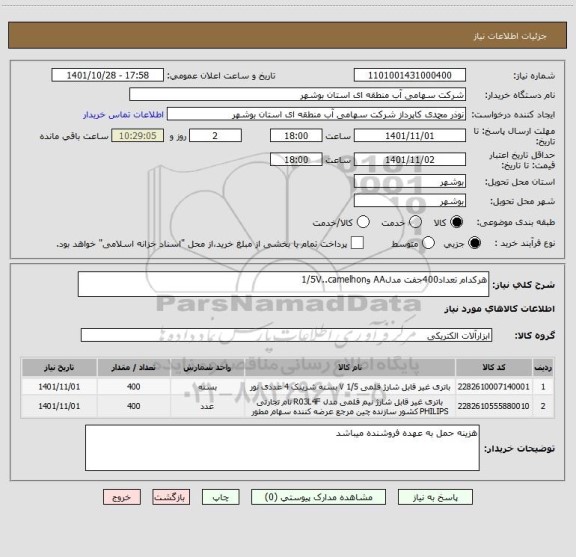Click the بازگشت back button
This screenshot has height=557, width=576.
point(171,497)
